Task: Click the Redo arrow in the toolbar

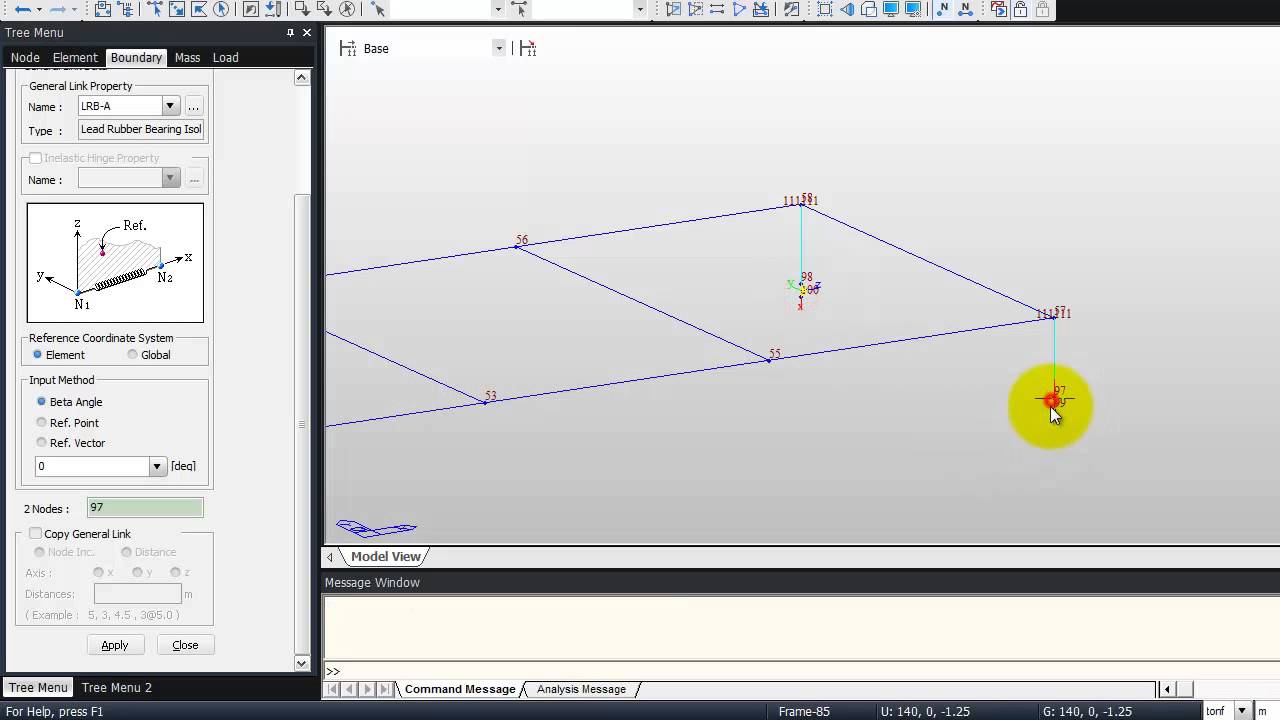Action: (x=57, y=9)
